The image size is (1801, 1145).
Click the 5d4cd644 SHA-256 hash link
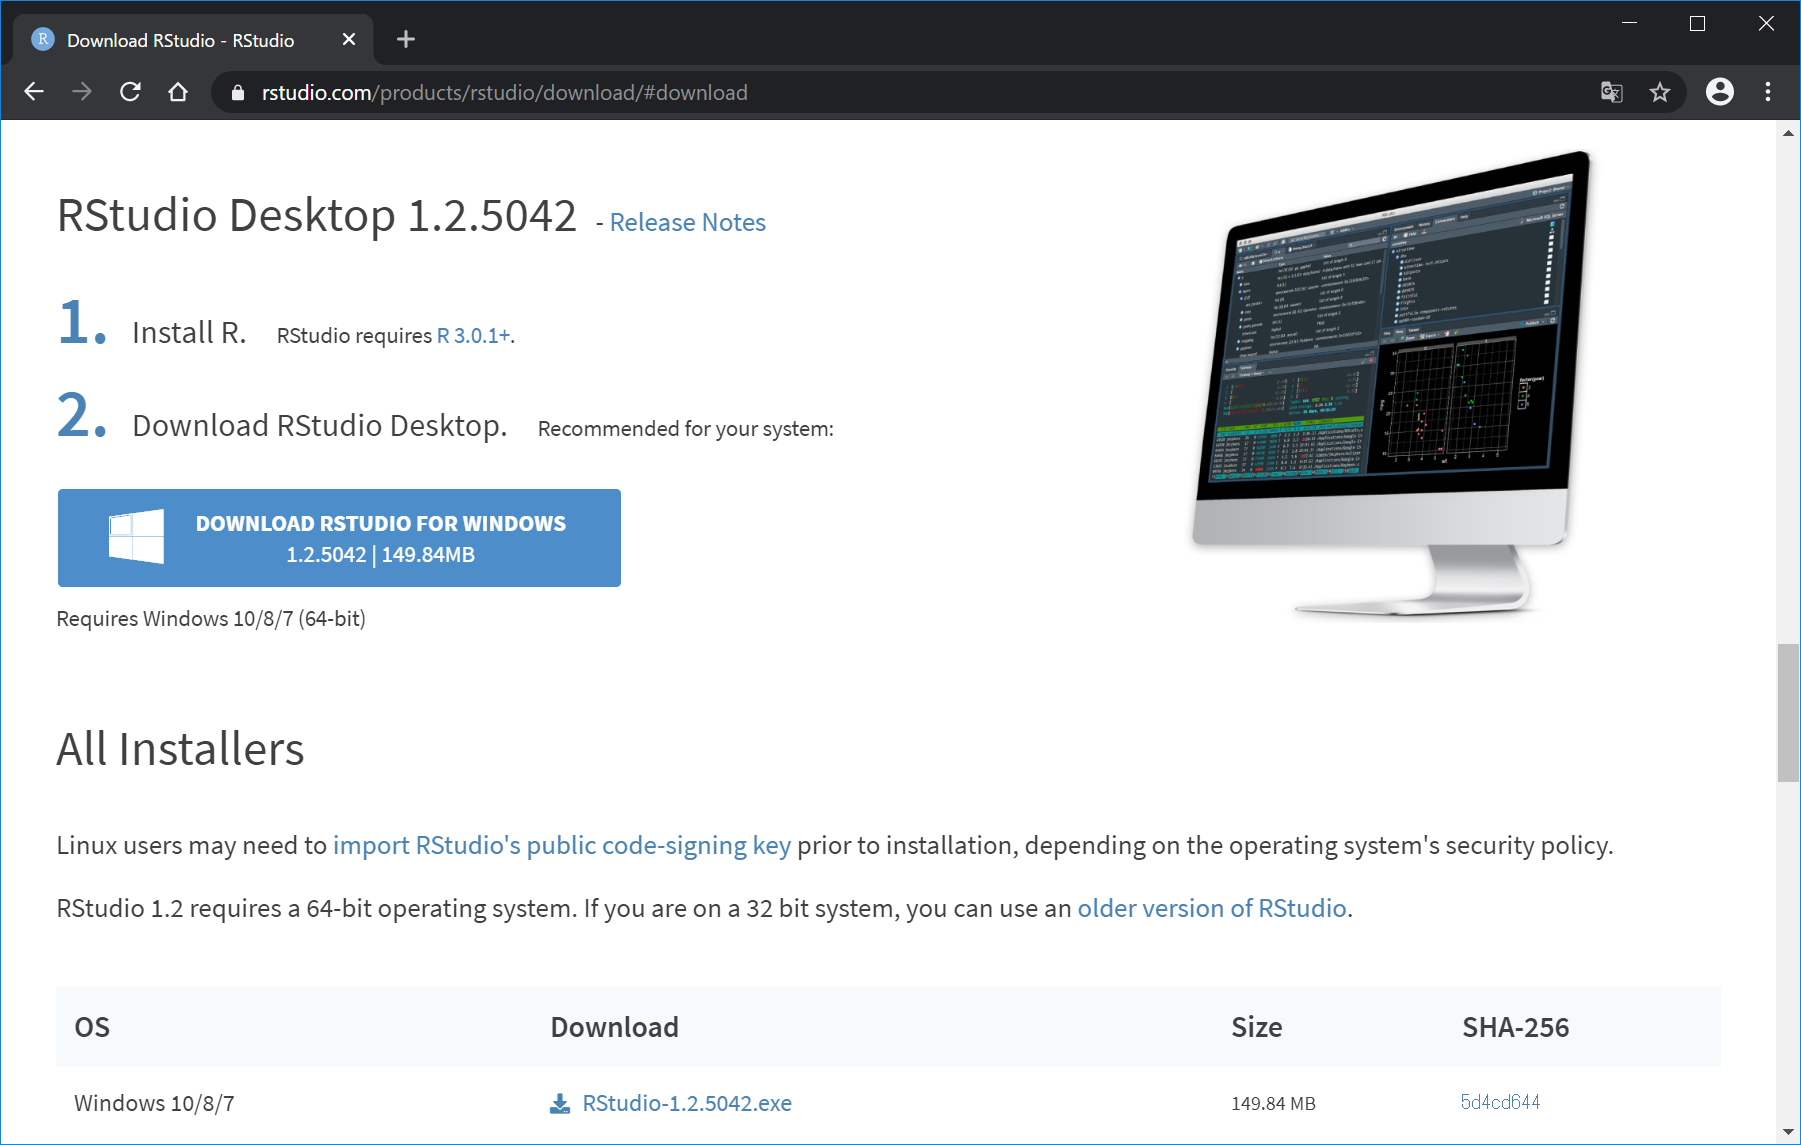click(1499, 1102)
